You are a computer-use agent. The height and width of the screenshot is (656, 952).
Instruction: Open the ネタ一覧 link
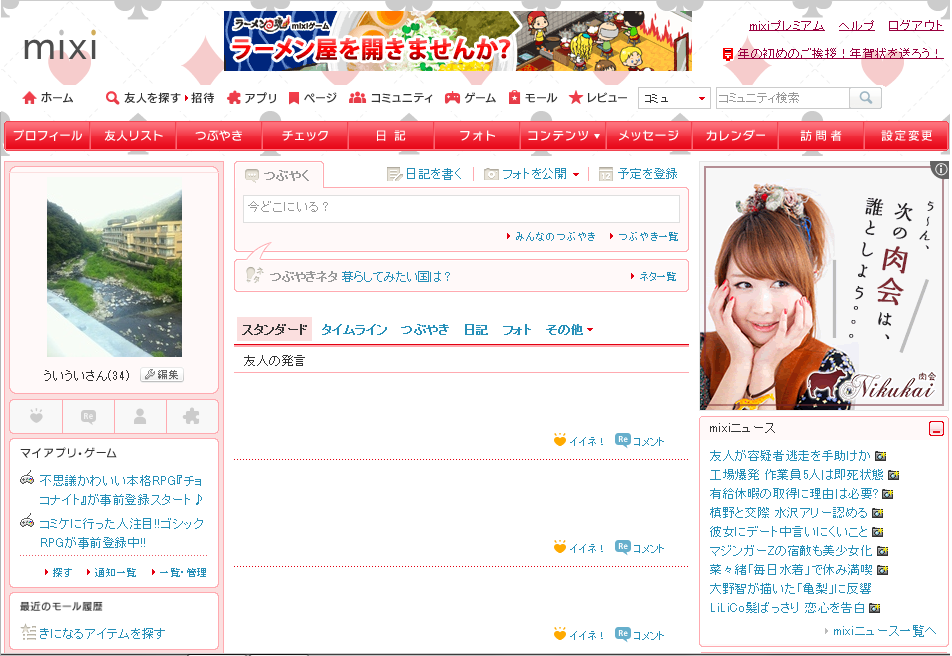click(x=658, y=276)
